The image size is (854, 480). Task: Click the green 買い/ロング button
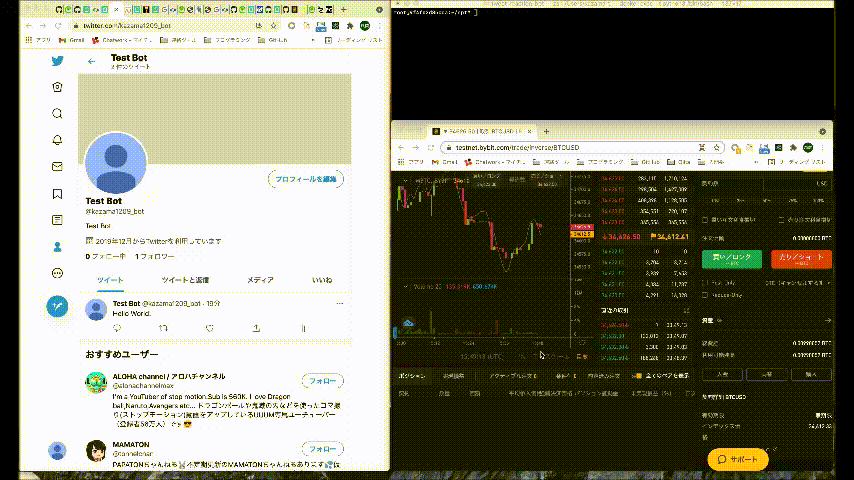731,259
